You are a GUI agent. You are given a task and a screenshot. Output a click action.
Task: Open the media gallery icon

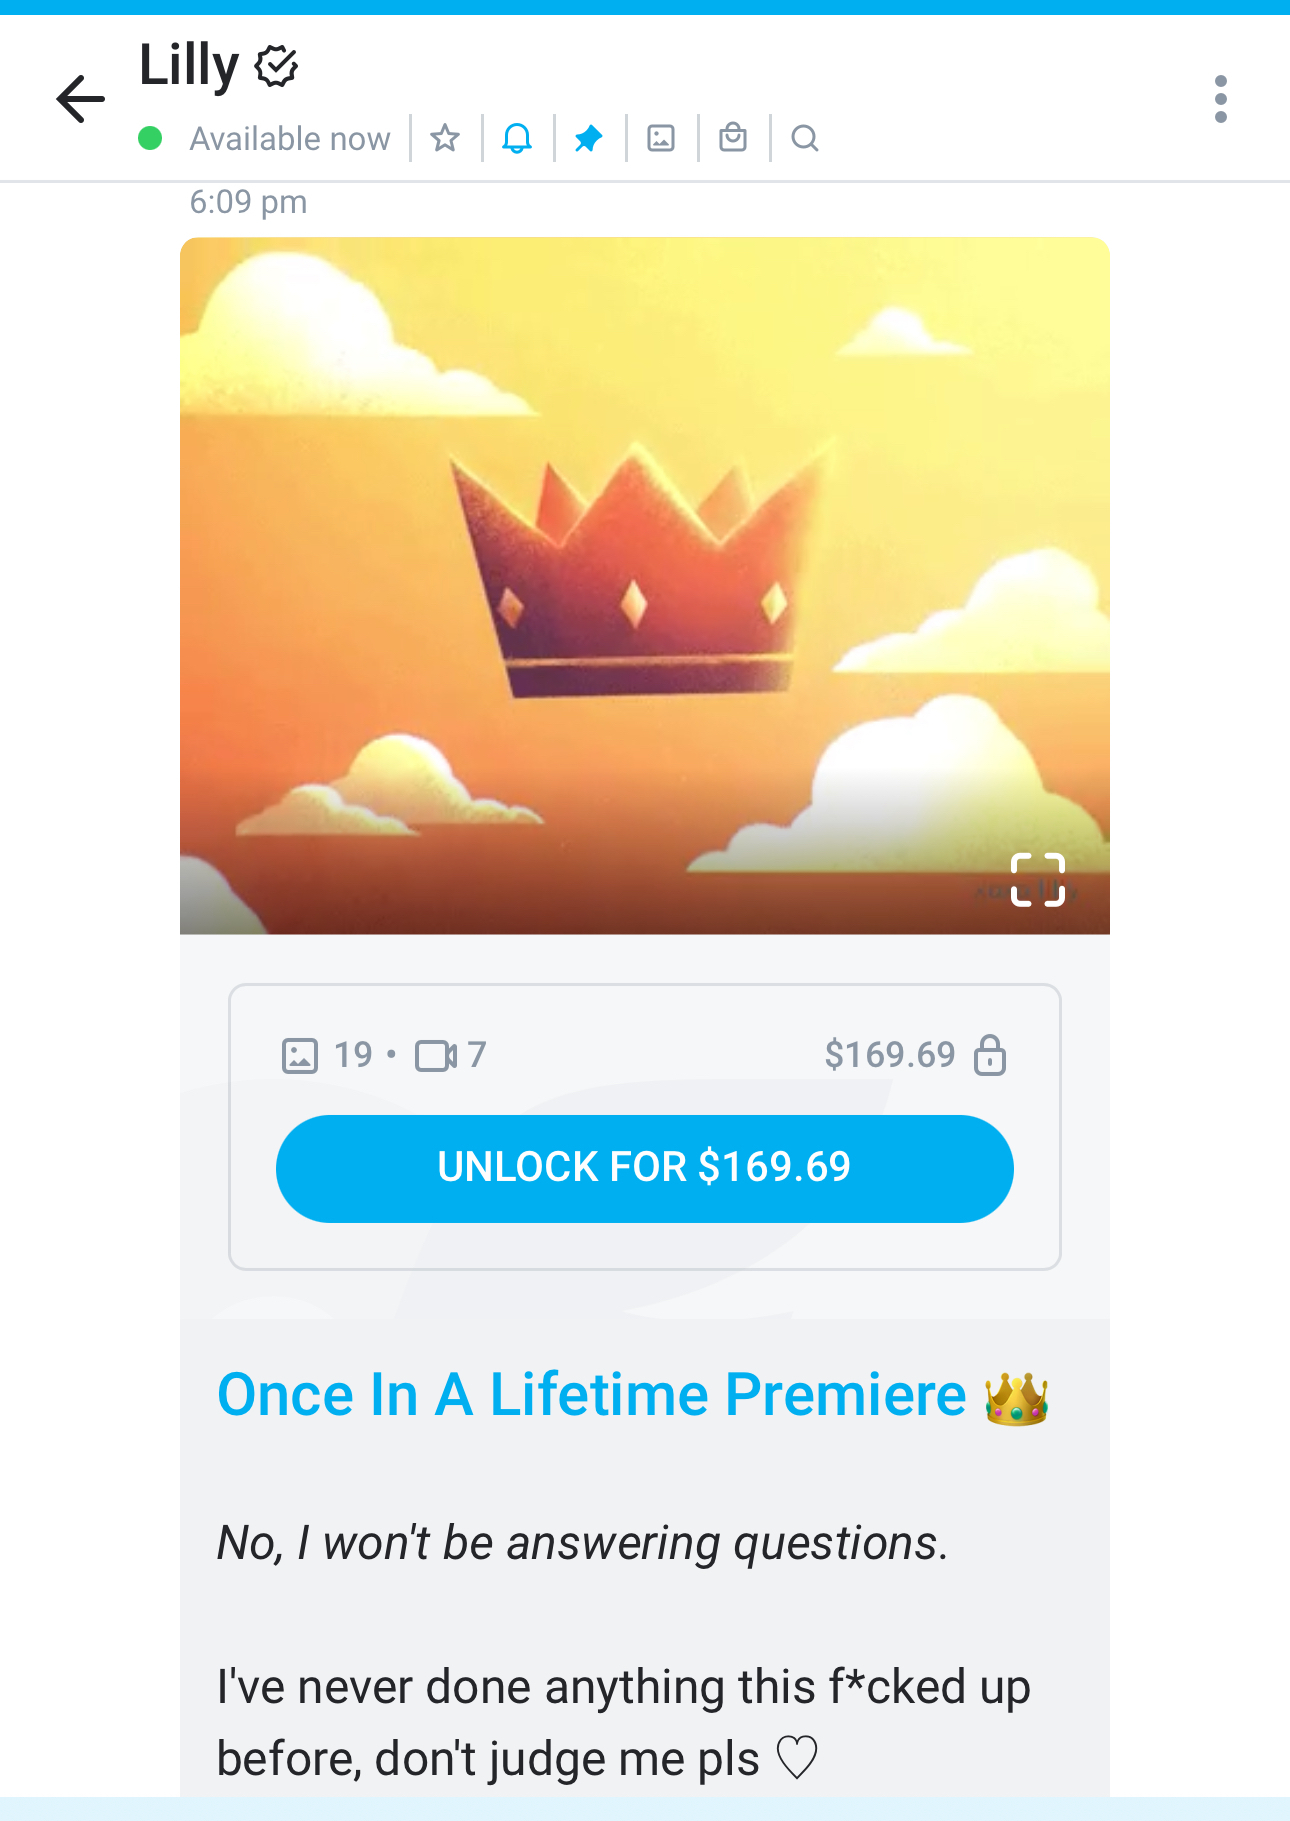tap(661, 138)
